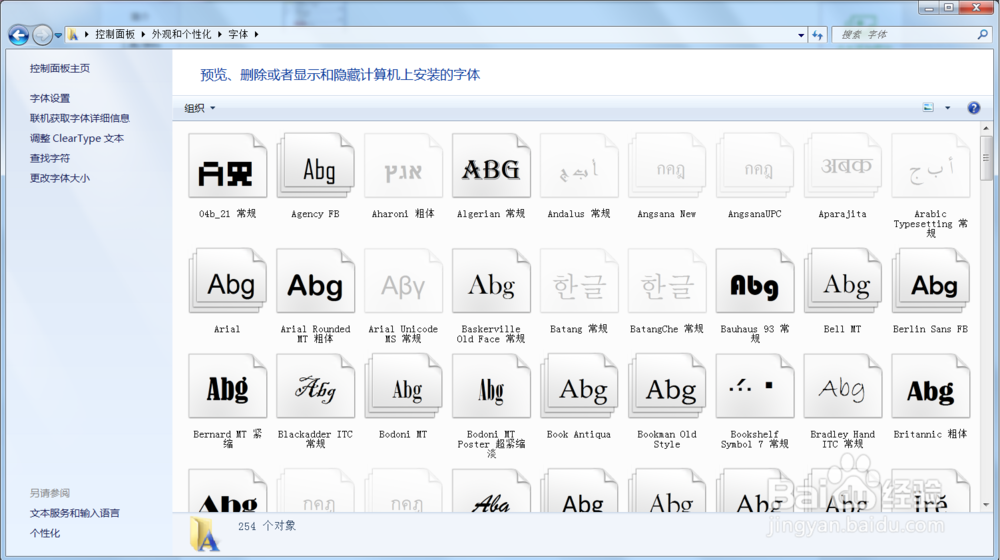
Task: Select the Agency FB font icon
Action: pyautogui.click(x=316, y=166)
